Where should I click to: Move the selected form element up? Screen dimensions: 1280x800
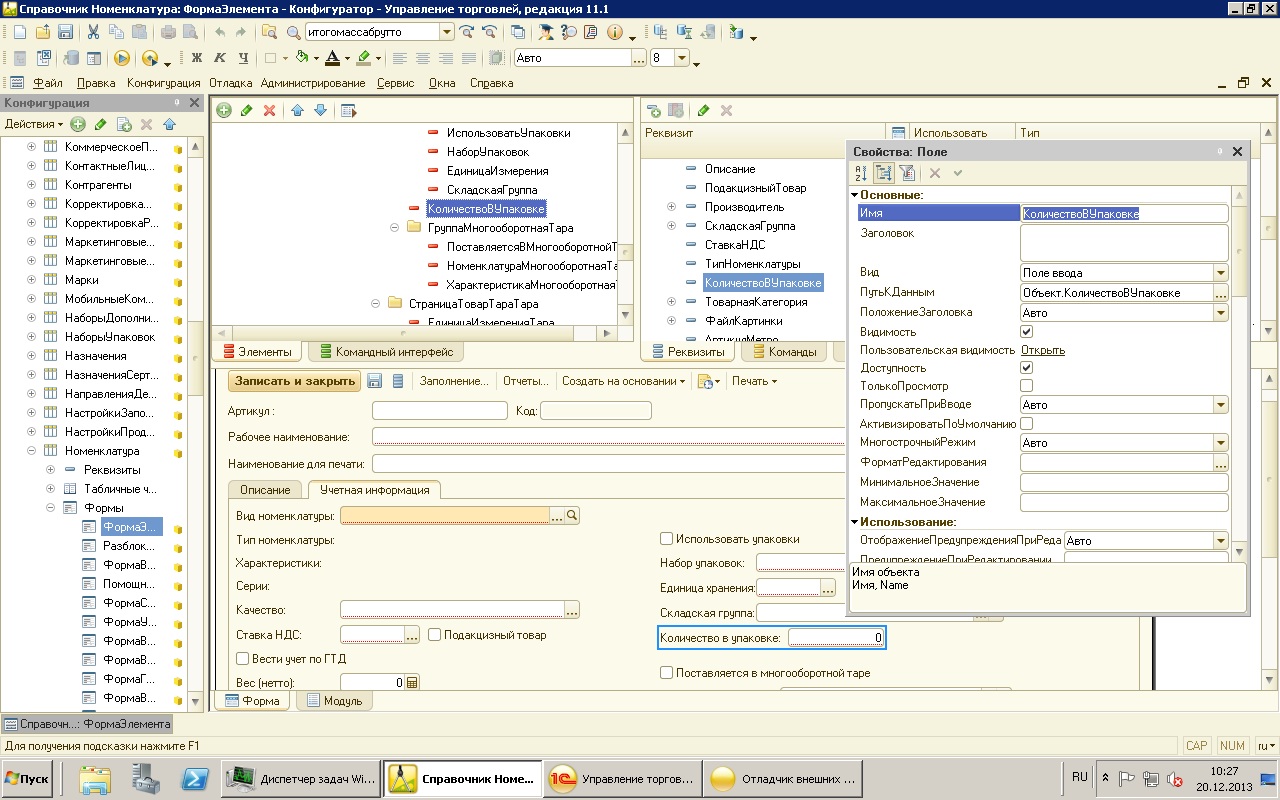coord(297,110)
